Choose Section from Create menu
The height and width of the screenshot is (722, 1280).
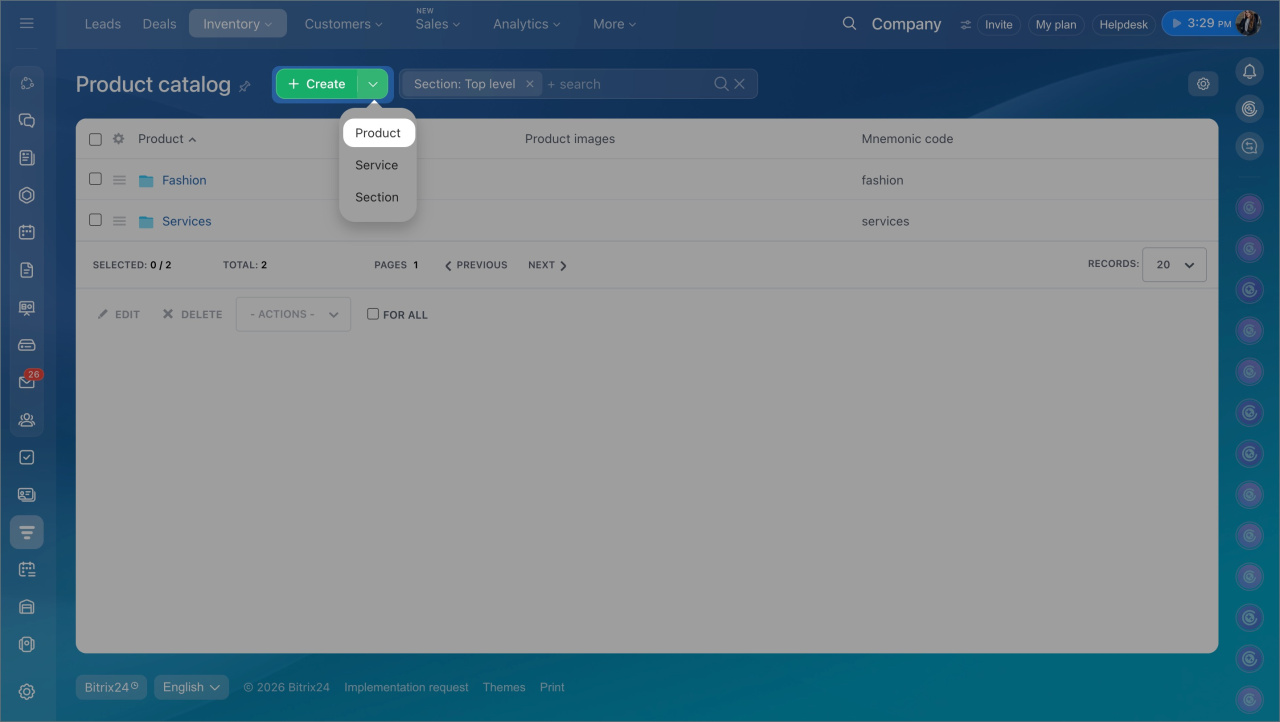click(x=377, y=197)
